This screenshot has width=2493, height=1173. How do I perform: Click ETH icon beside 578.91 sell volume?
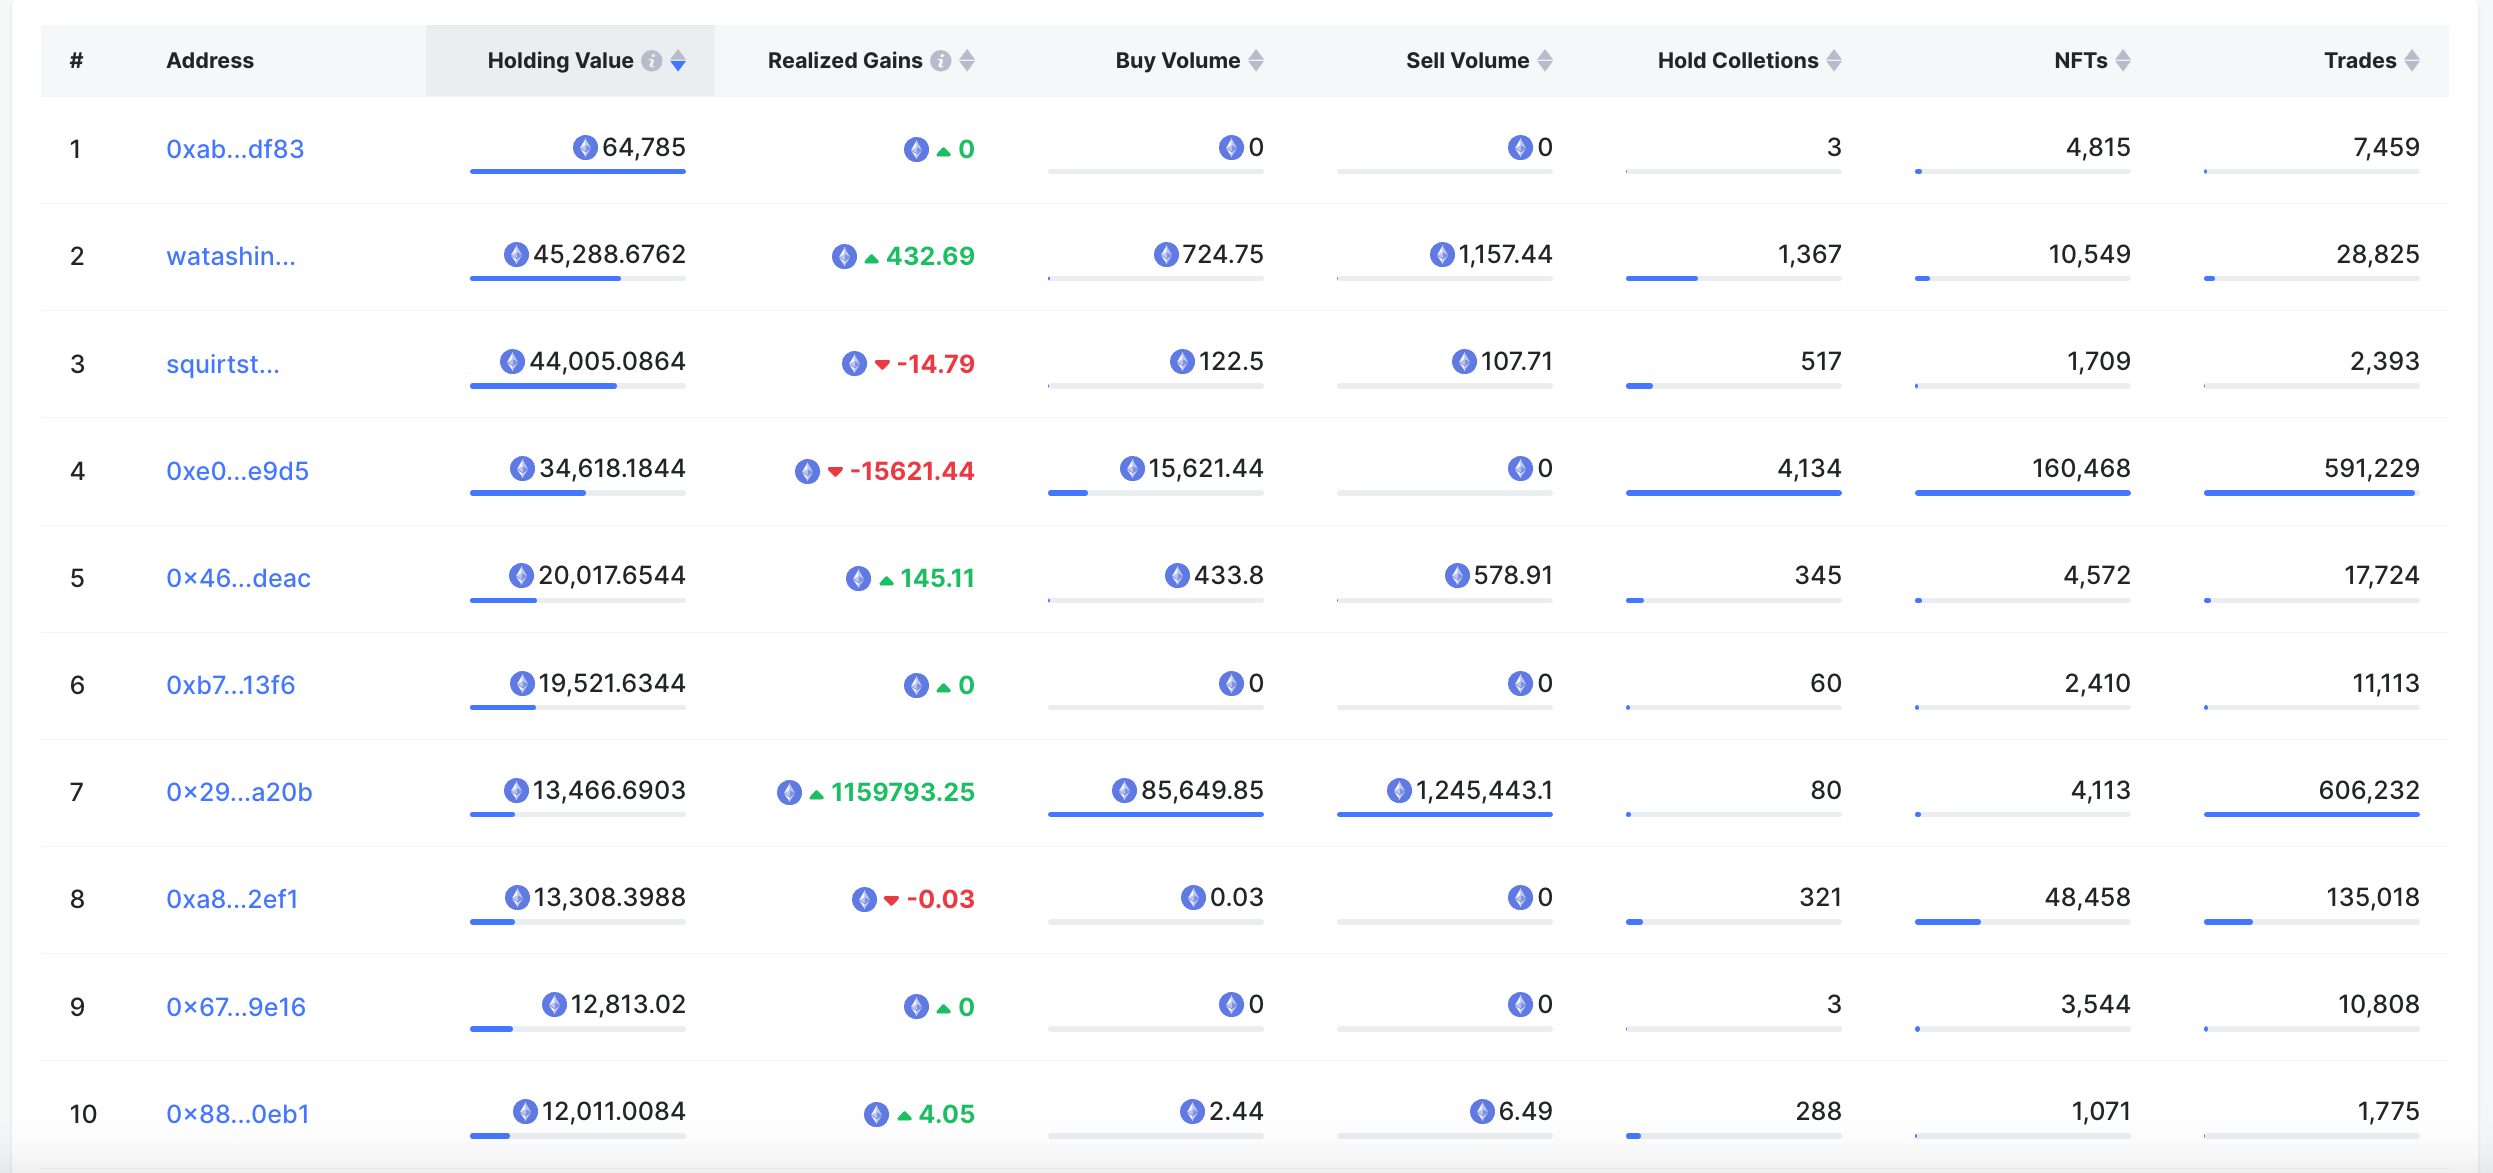[1457, 576]
